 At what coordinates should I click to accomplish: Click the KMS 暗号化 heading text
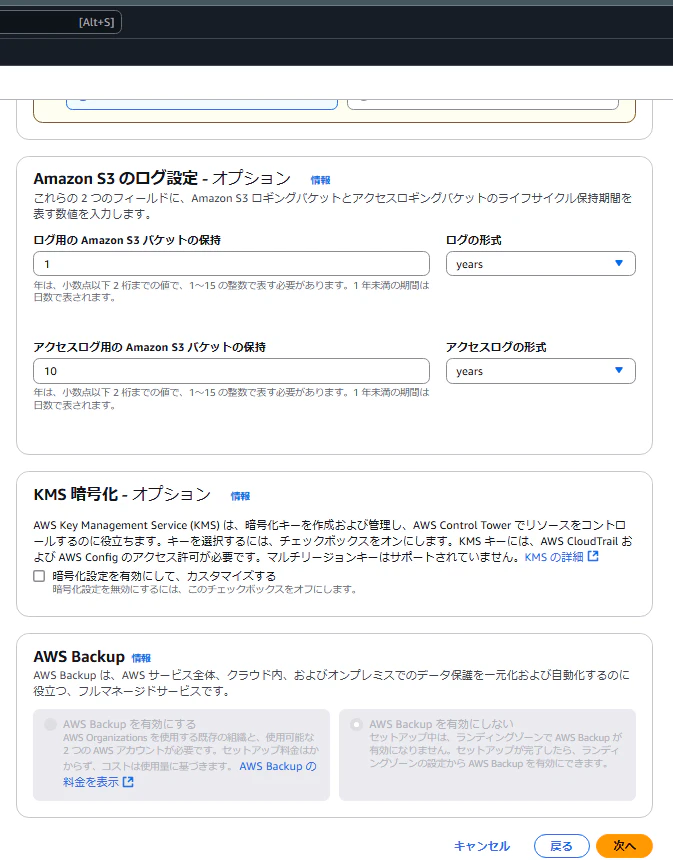click(x=76, y=494)
